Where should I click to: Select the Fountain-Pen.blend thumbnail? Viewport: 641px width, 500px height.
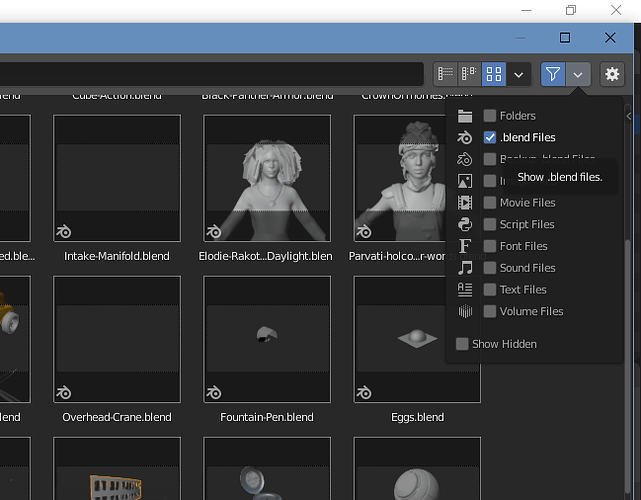(x=267, y=339)
